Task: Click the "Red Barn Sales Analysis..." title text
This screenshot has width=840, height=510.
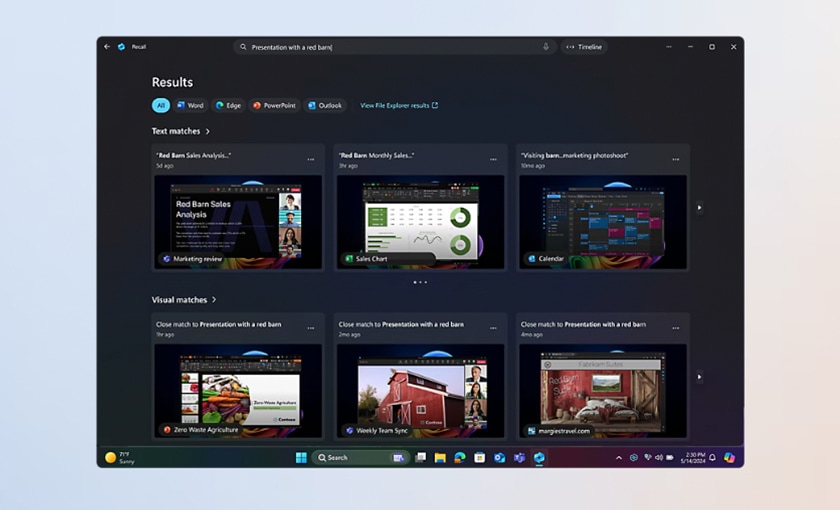Action: click(193, 155)
